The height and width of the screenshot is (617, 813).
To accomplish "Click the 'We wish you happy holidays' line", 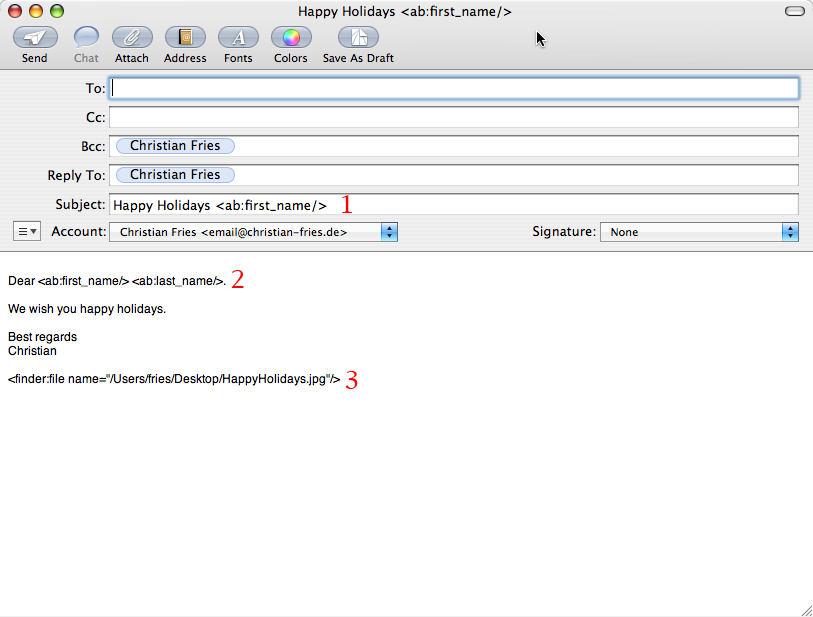I will point(87,309).
